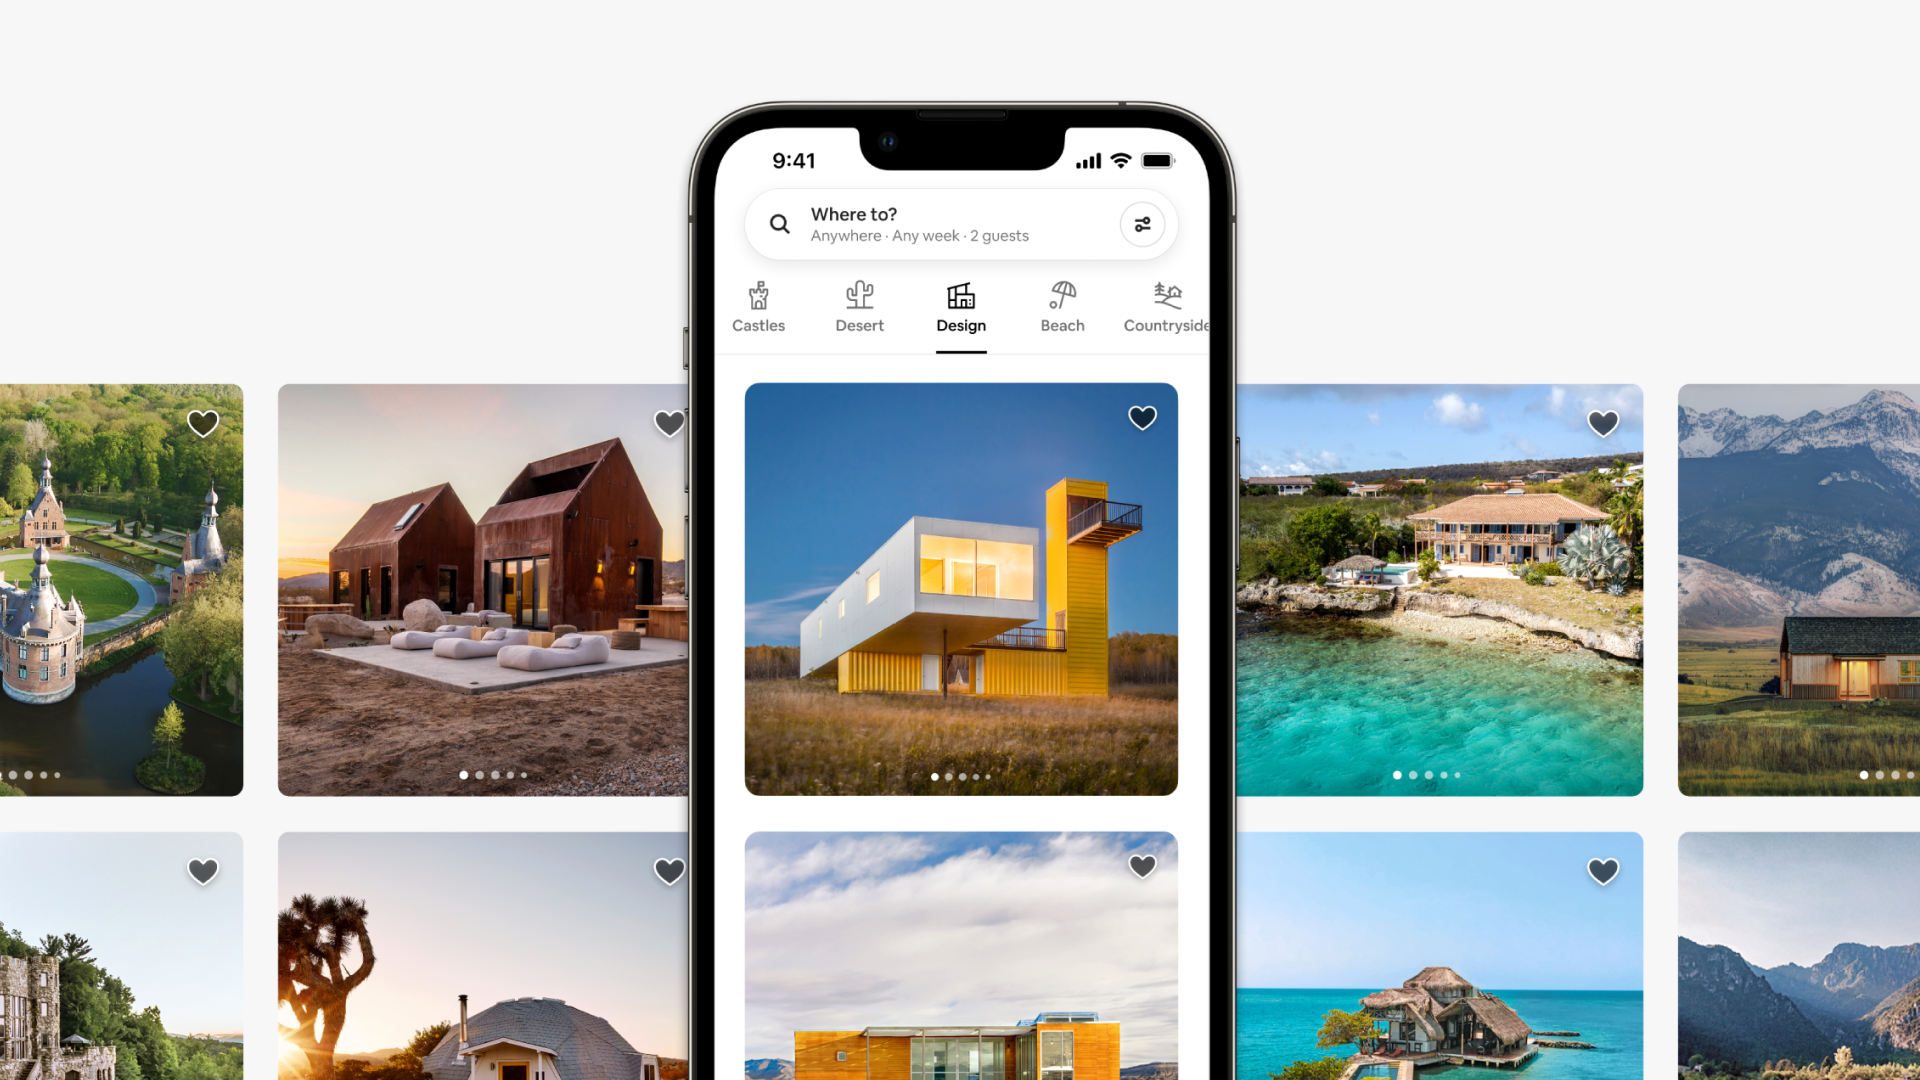Tap the search magnifier icon

781,223
